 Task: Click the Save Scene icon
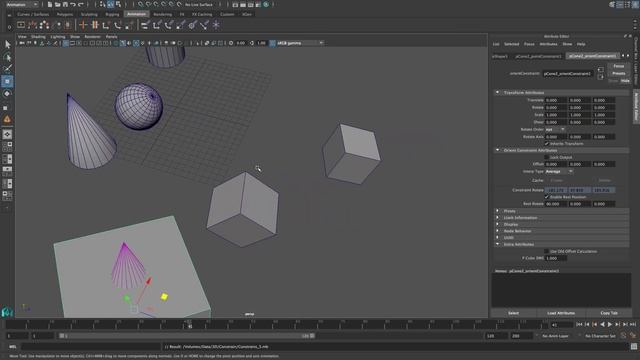(x=65, y=4)
